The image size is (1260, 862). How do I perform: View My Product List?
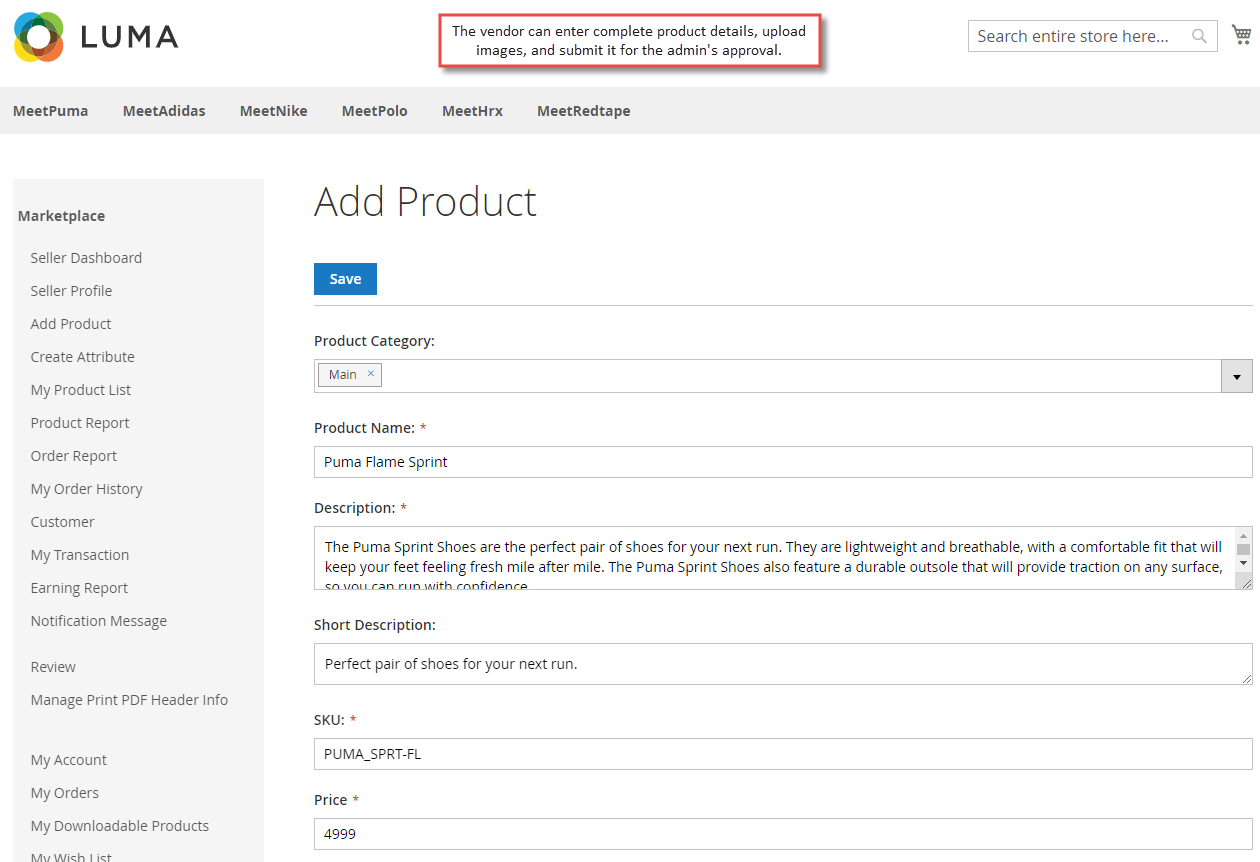click(81, 390)
